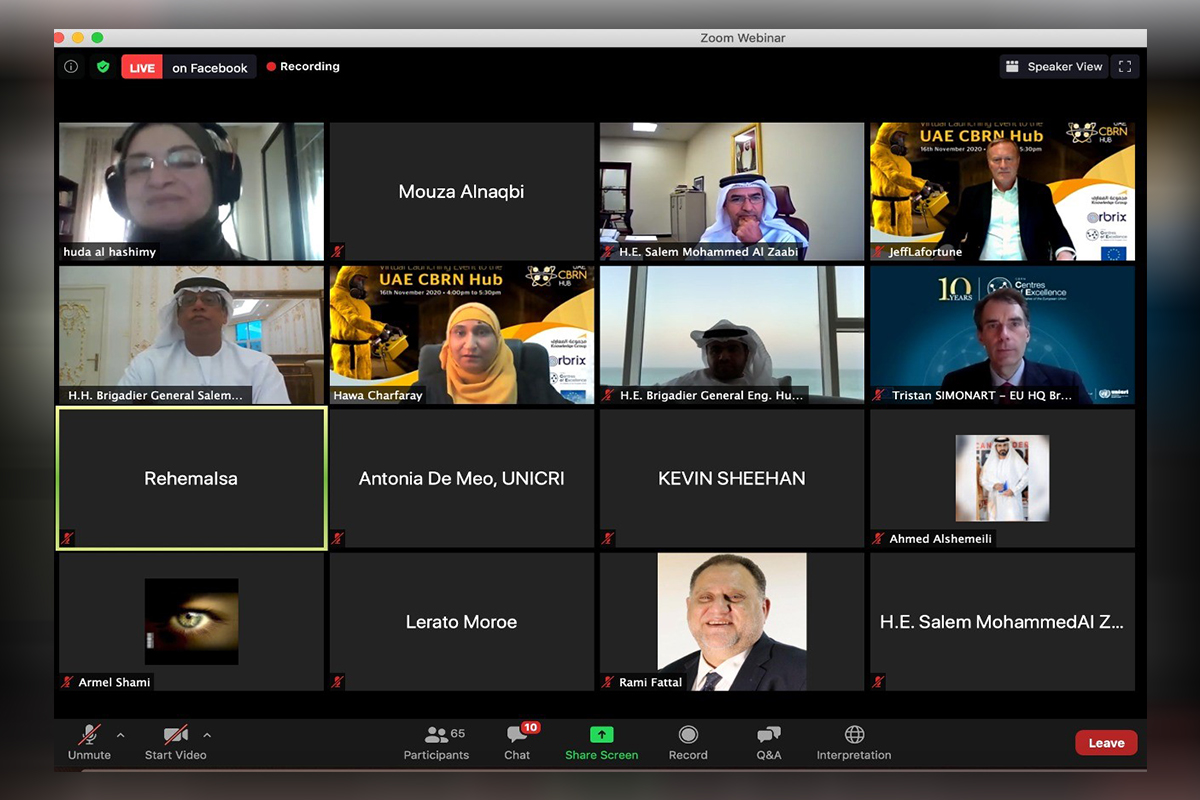The height and width of the screenshot is (800, 1200).
Task: Click the JeffLafortune name label
Action: [925, 252]
